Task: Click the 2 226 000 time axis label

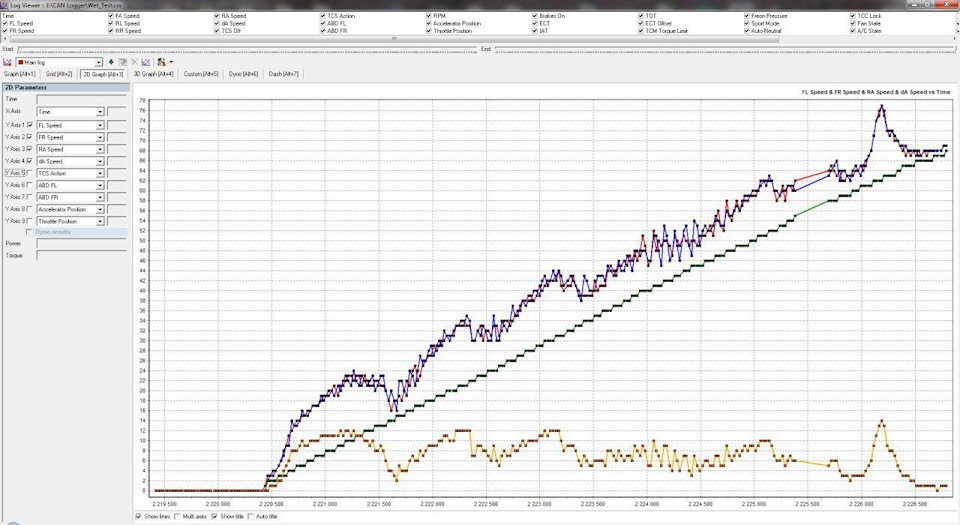Action: (x=861, y=504)
